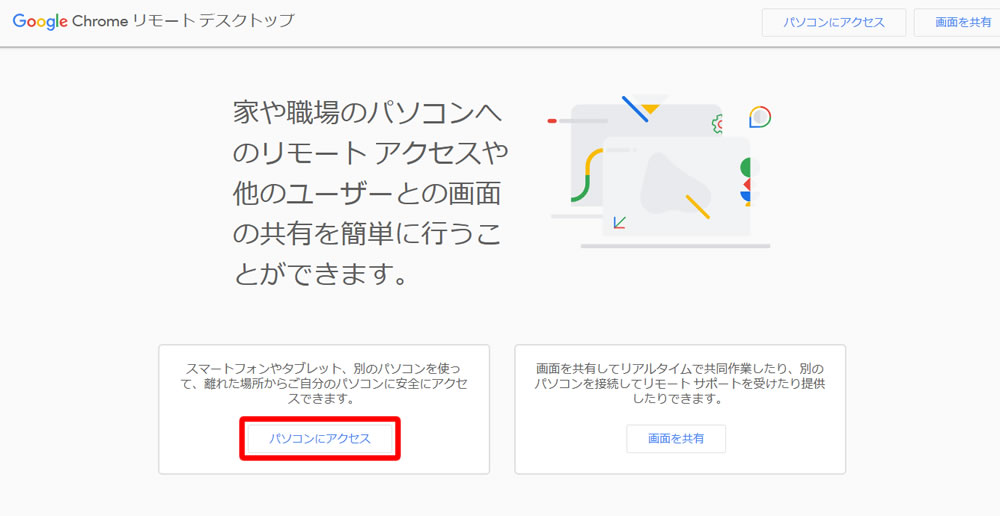Click the green semicircle shape in the illustration
The width and height of the screenshot is (1000, 516).
tap(745, 167)
